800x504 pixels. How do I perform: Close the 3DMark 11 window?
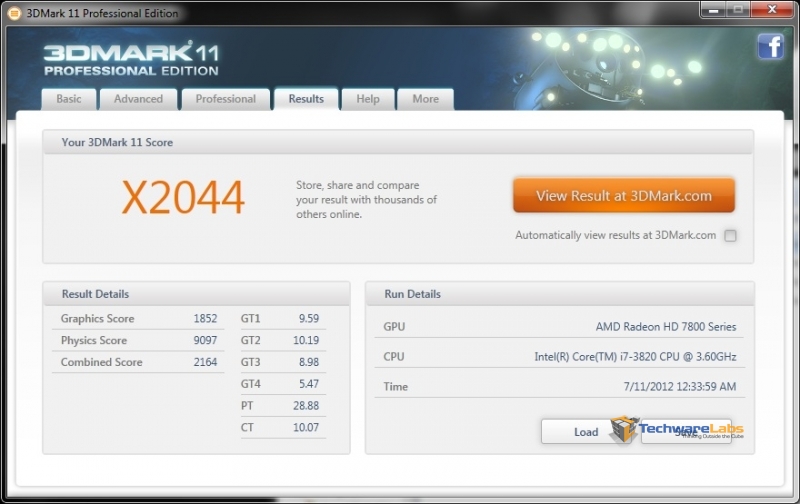(x=772, y=10)
